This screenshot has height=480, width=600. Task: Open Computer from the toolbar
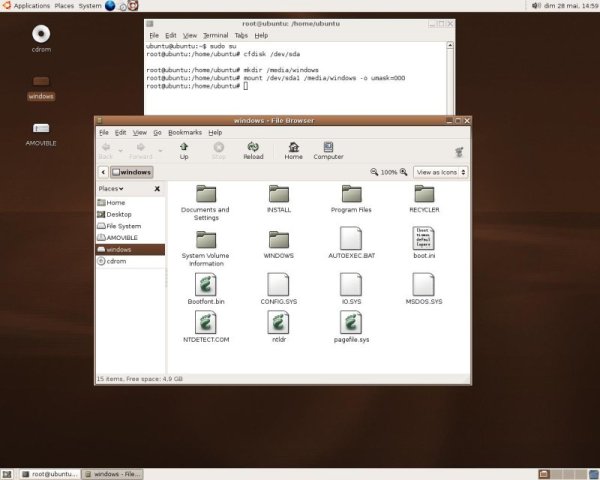[328, 151]
